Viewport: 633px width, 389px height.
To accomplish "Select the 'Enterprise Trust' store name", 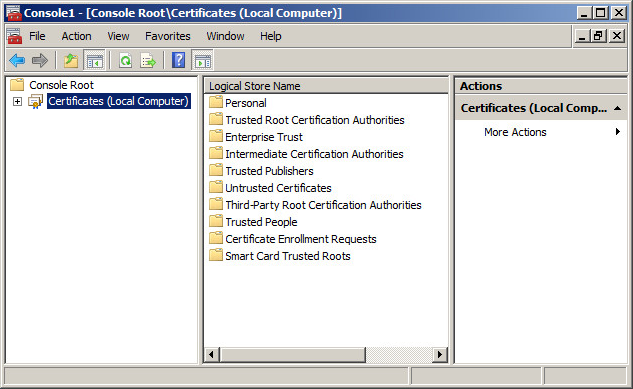I will [264, 137].
